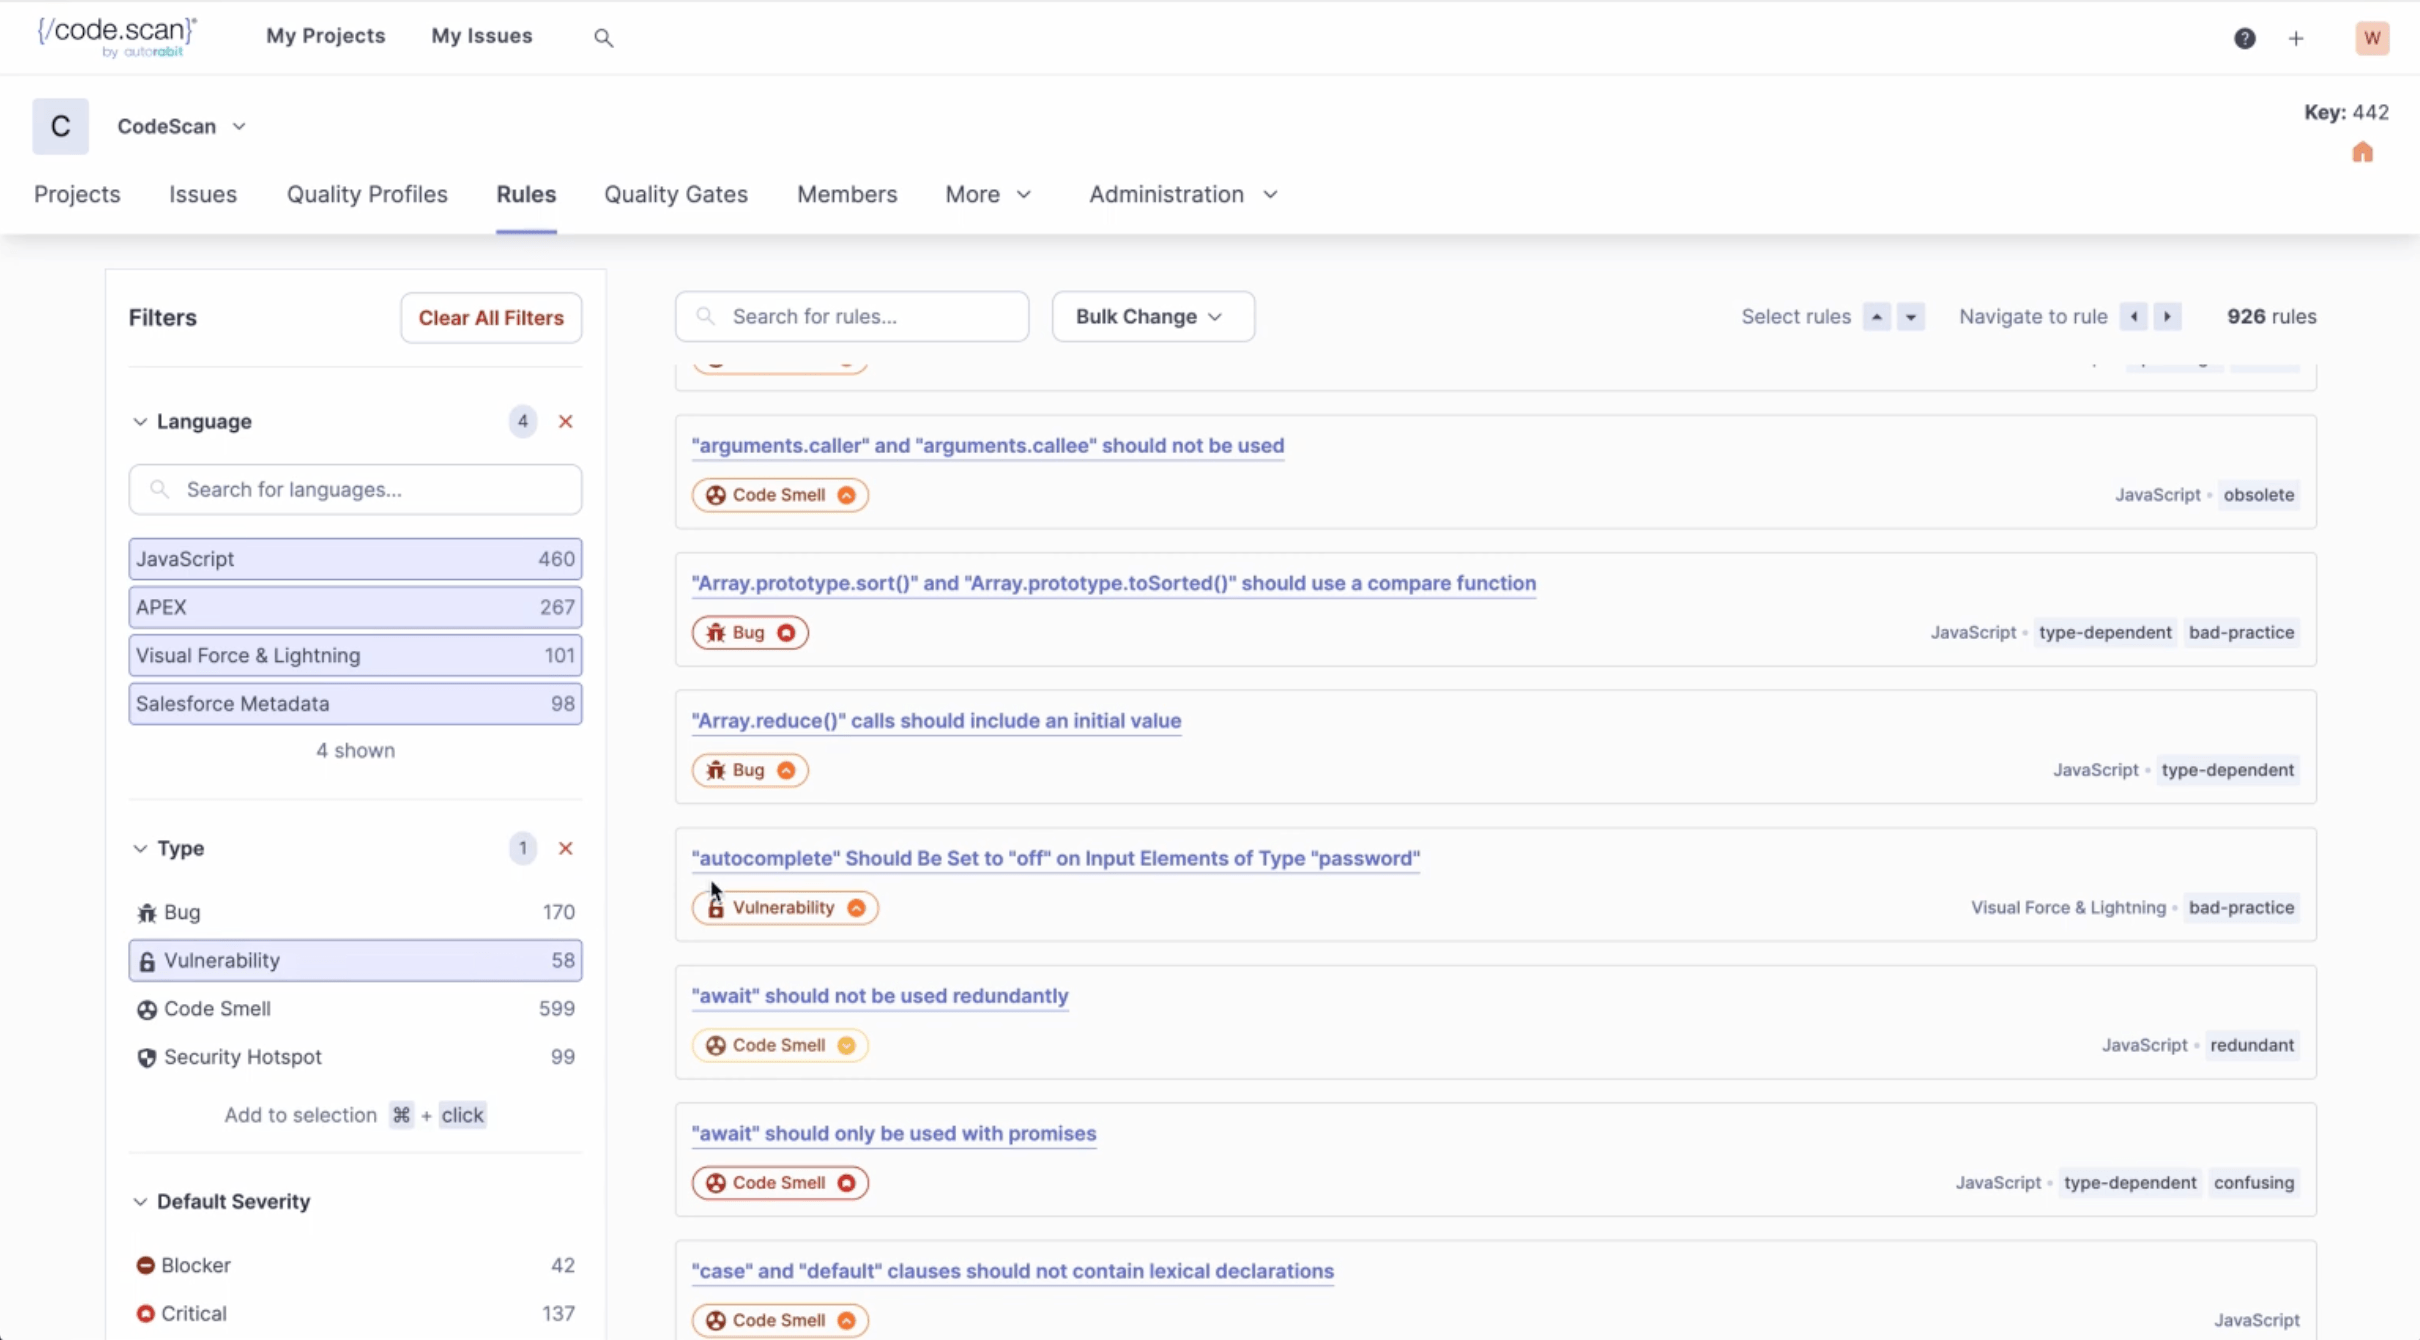Switch to the Quality Profiles tab

click(367, 194)
